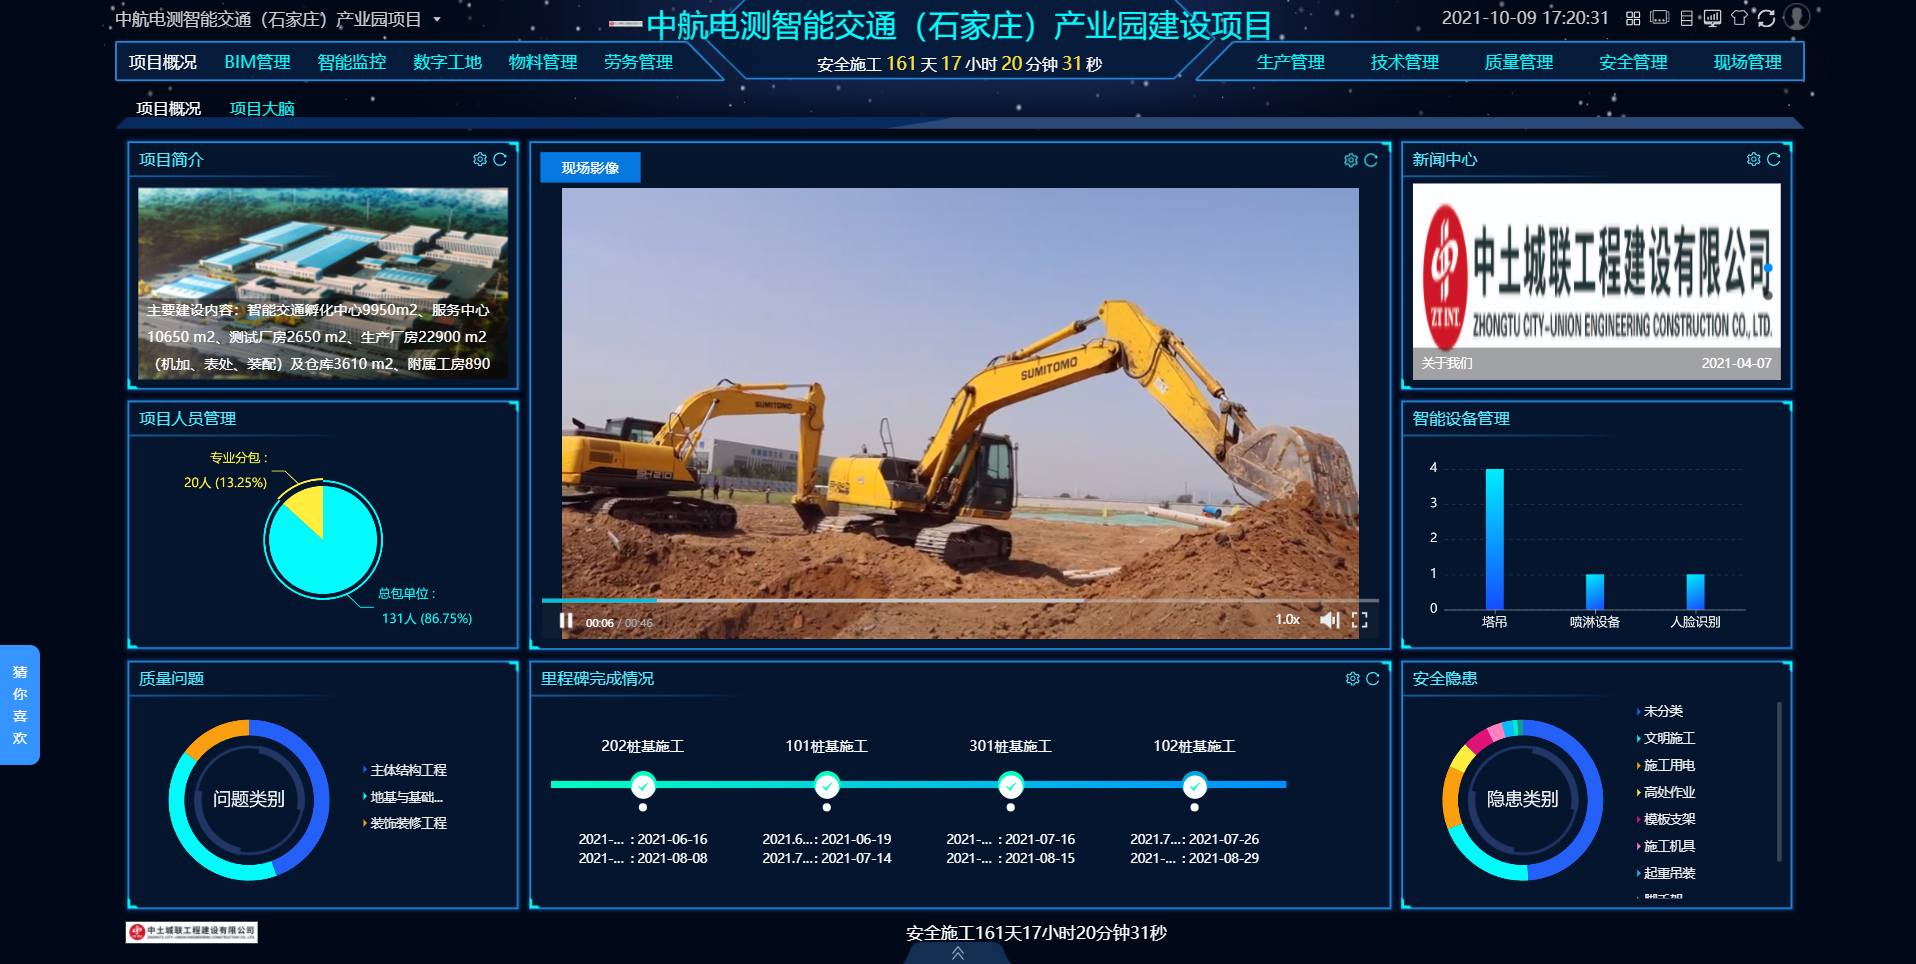This screenshot has width=1916, height=964.
Task: Click the grid layout icon in header
Action: click(x=1633, y=18)
